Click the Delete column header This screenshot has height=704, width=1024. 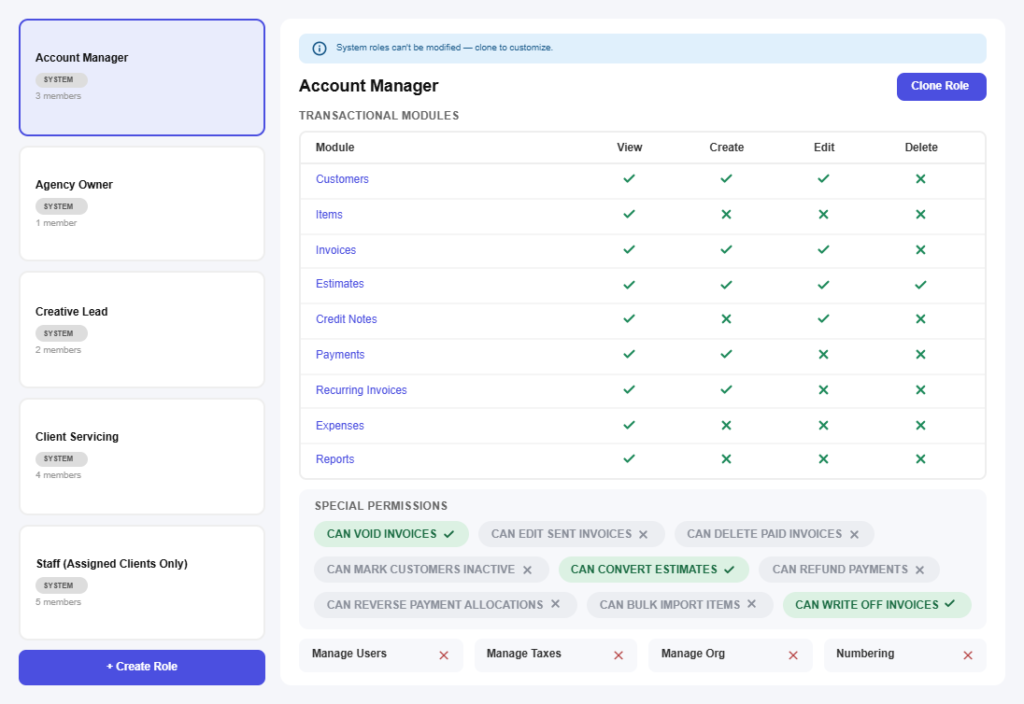[x=921, y=148]
